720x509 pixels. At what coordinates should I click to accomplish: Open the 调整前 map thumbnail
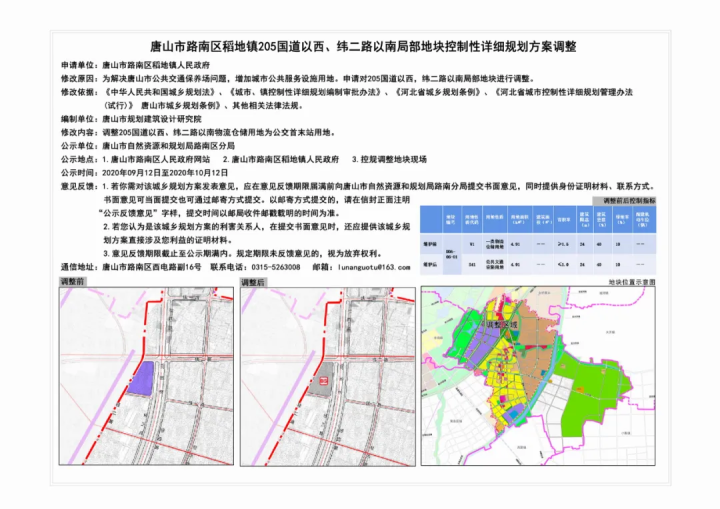pos(146,374)
